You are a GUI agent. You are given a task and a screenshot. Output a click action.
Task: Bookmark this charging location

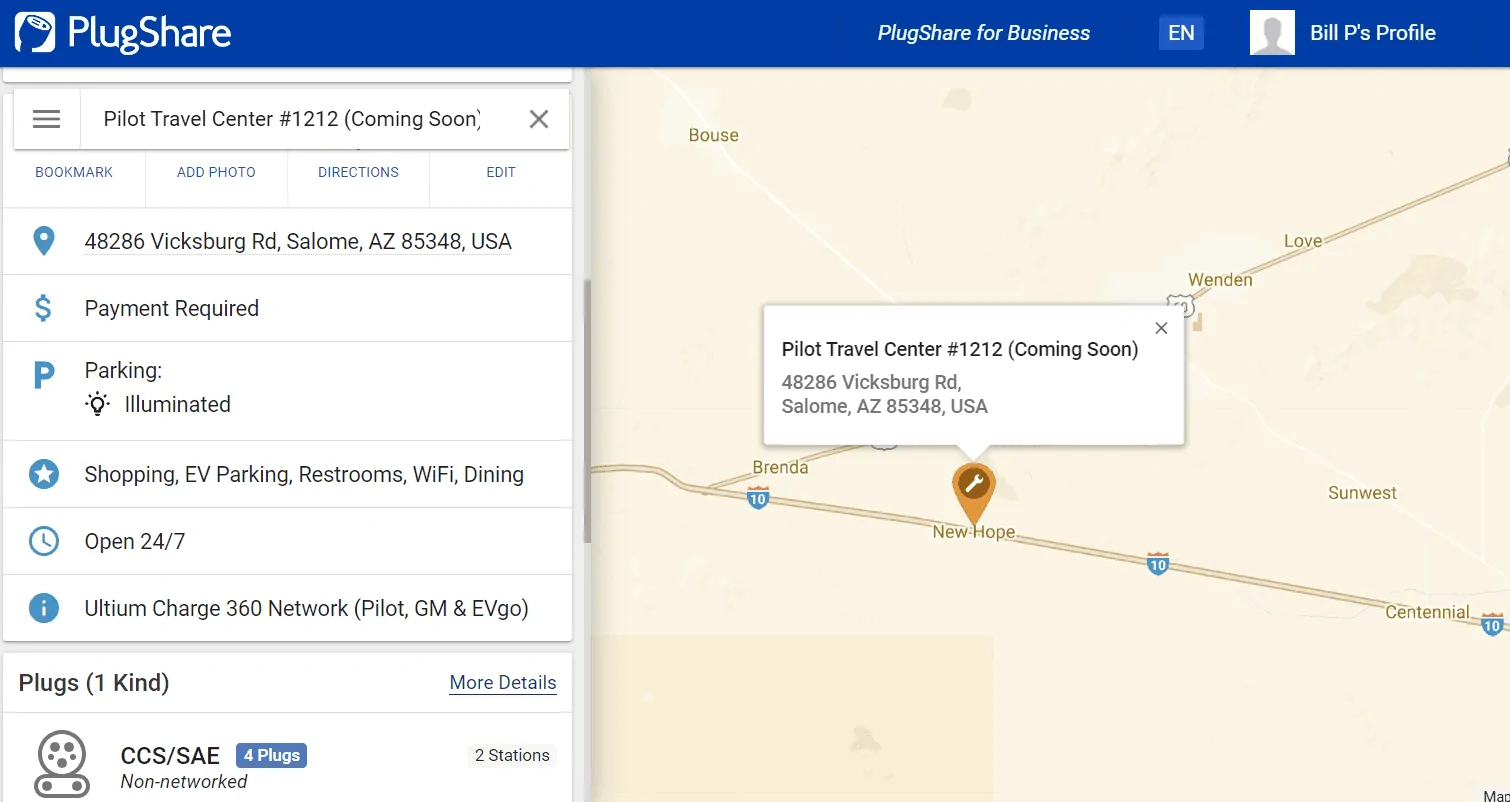[74, 172]
